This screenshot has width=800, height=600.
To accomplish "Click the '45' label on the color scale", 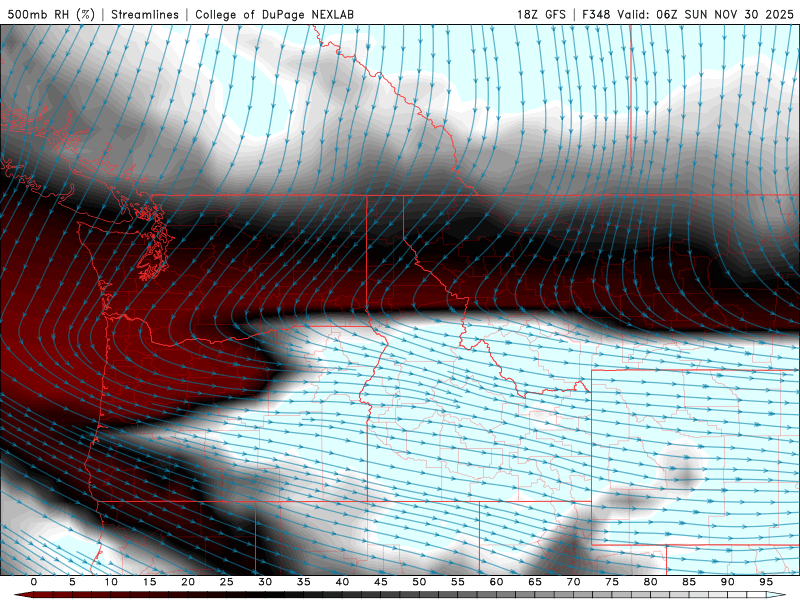I will coord(381,582).
